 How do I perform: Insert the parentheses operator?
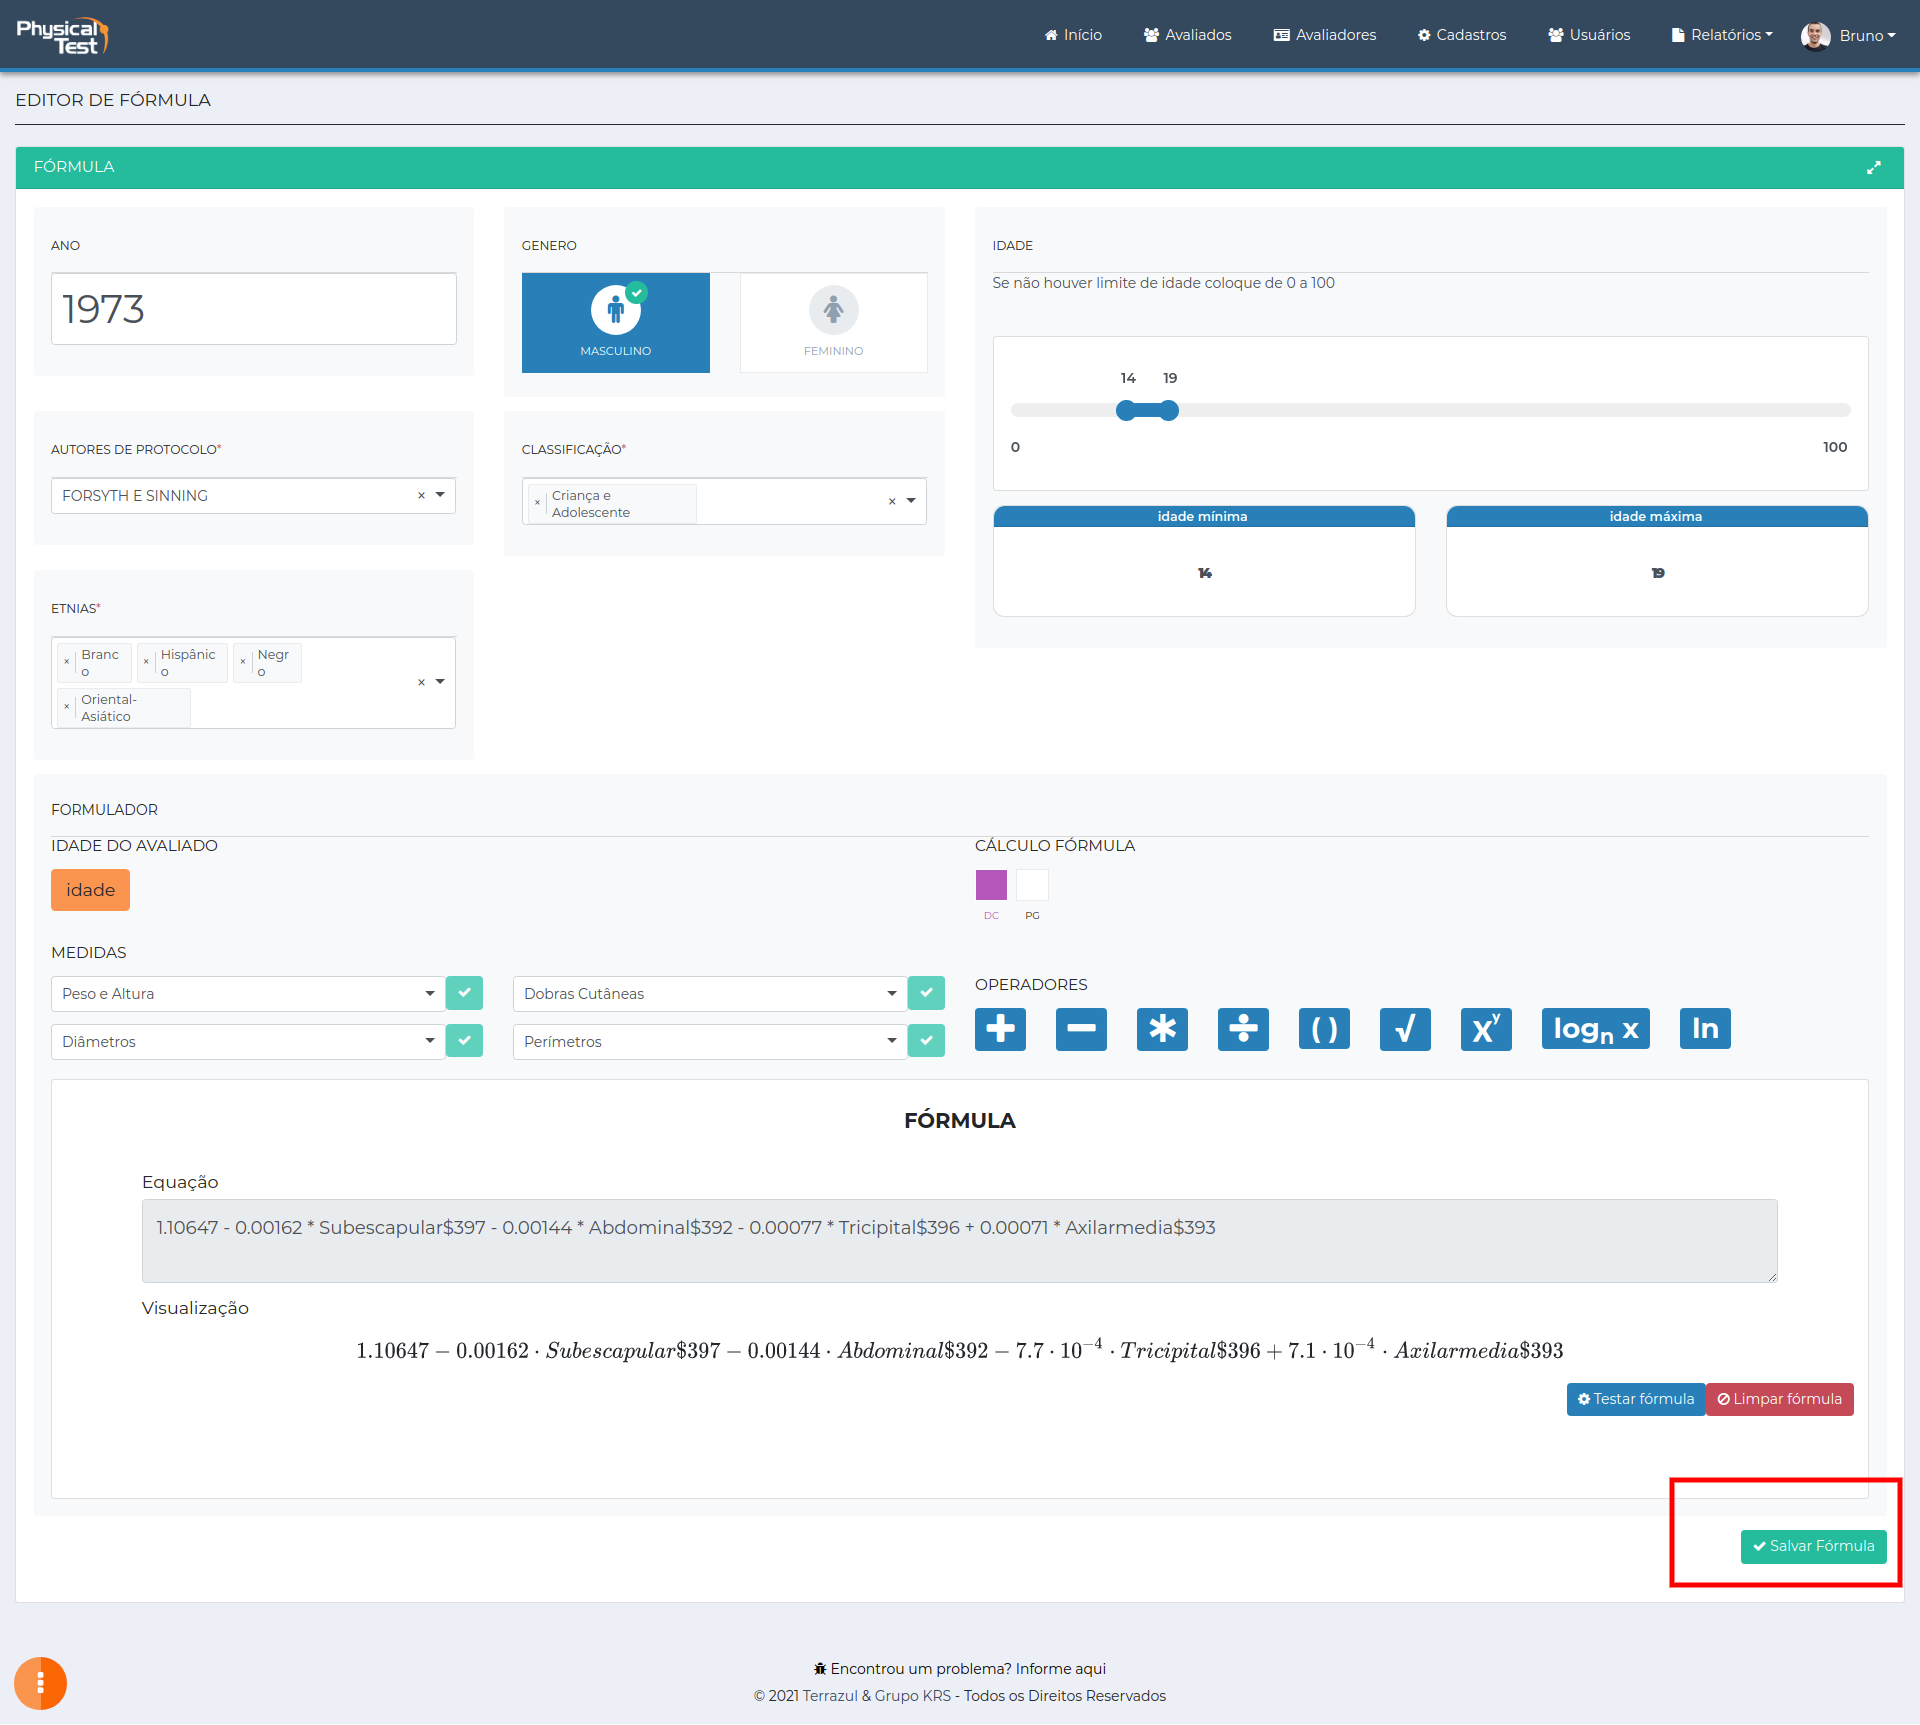pos(1324,1029)
